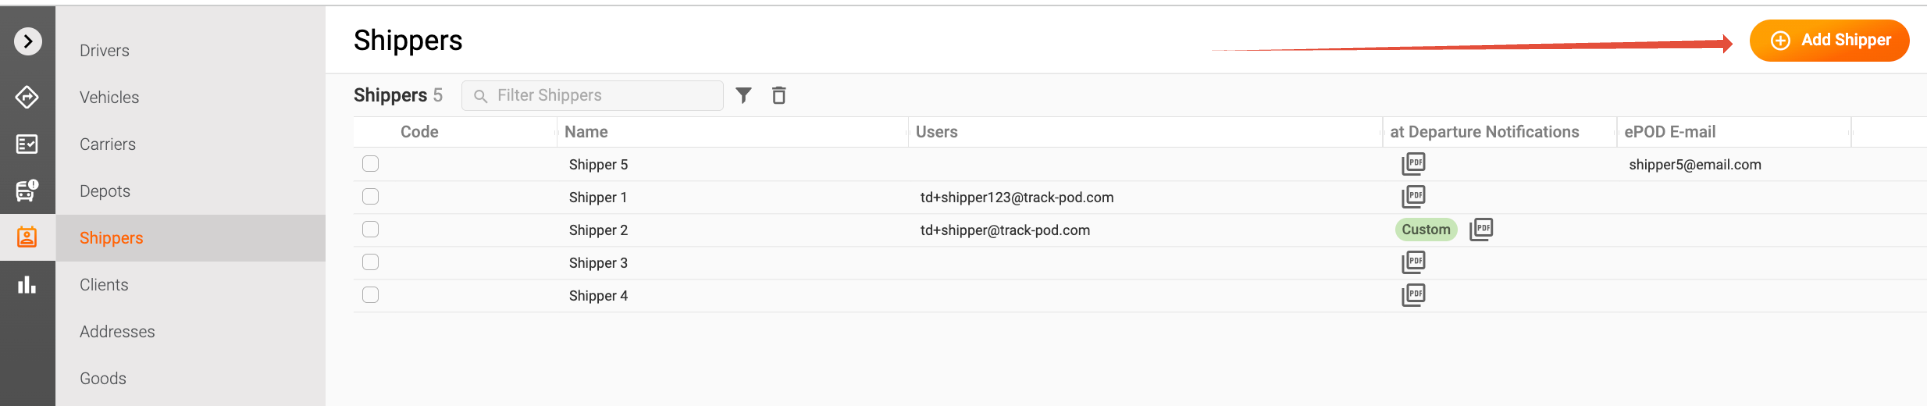The height and width of the screenshot is (406, 1927).
Task: Check the box for Shipper 5
Action: click(371, 164)
